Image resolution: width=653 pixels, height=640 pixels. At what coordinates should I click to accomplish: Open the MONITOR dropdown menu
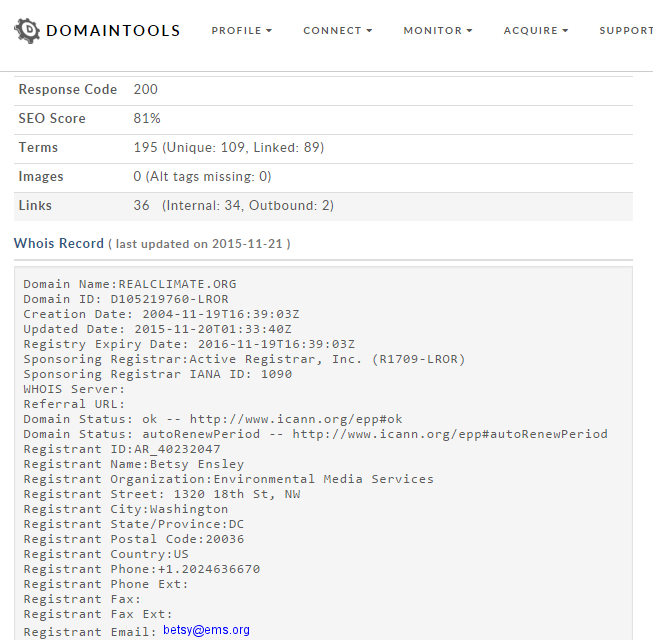(438, 31)
